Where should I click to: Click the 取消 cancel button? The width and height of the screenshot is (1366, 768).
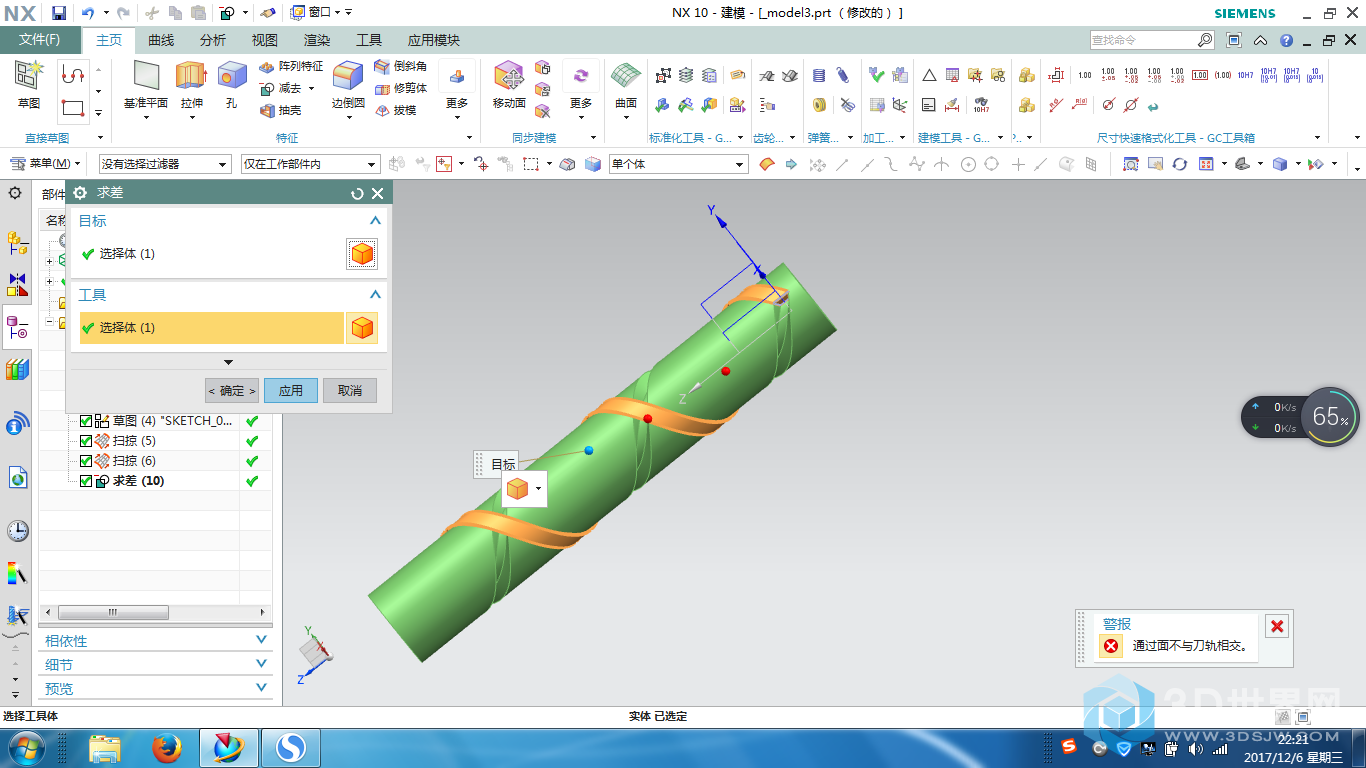click(x=350, y=391)
